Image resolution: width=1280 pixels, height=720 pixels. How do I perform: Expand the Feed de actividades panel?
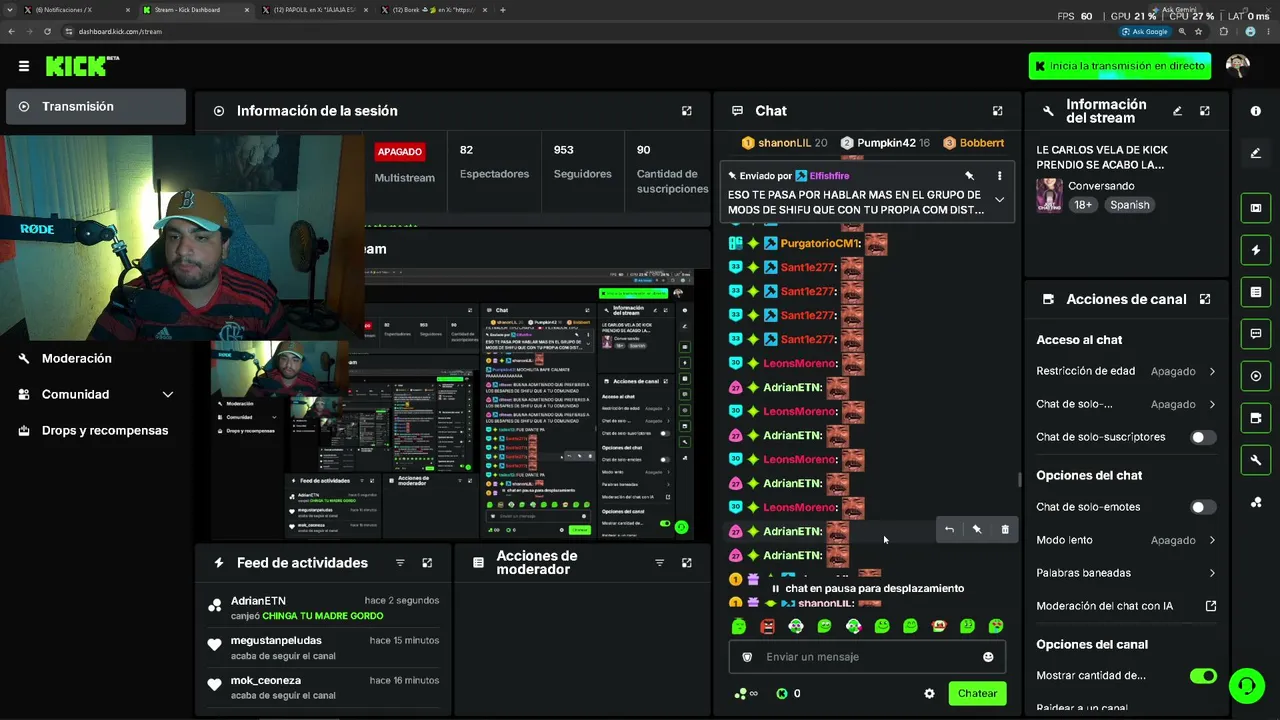pos(427,563)
